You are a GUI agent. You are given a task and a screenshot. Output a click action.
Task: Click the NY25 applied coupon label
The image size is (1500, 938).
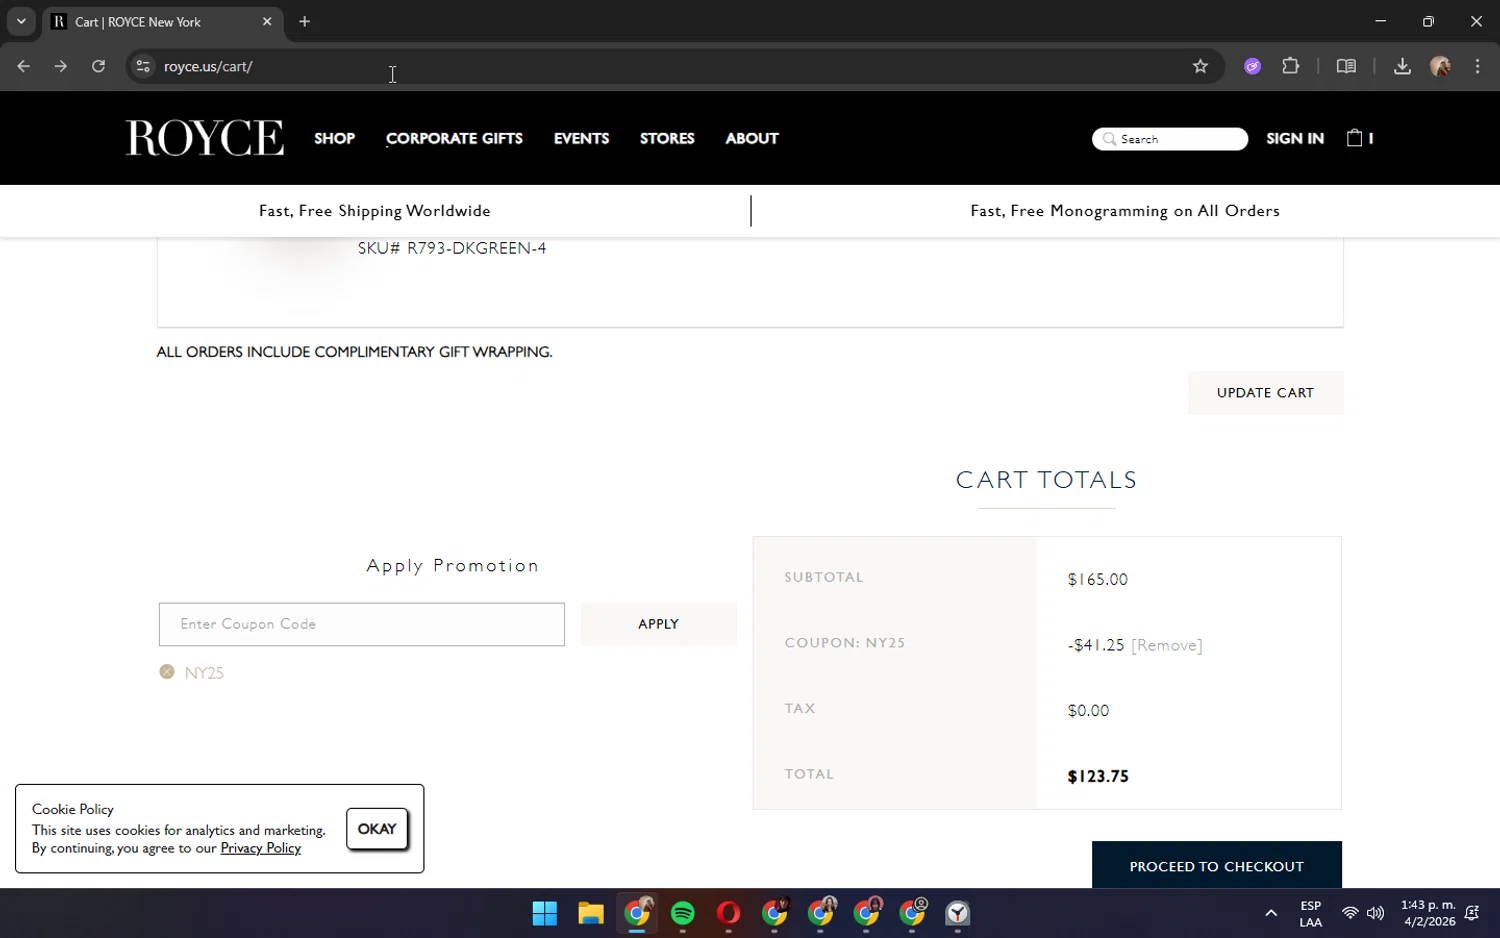(204, 673)
